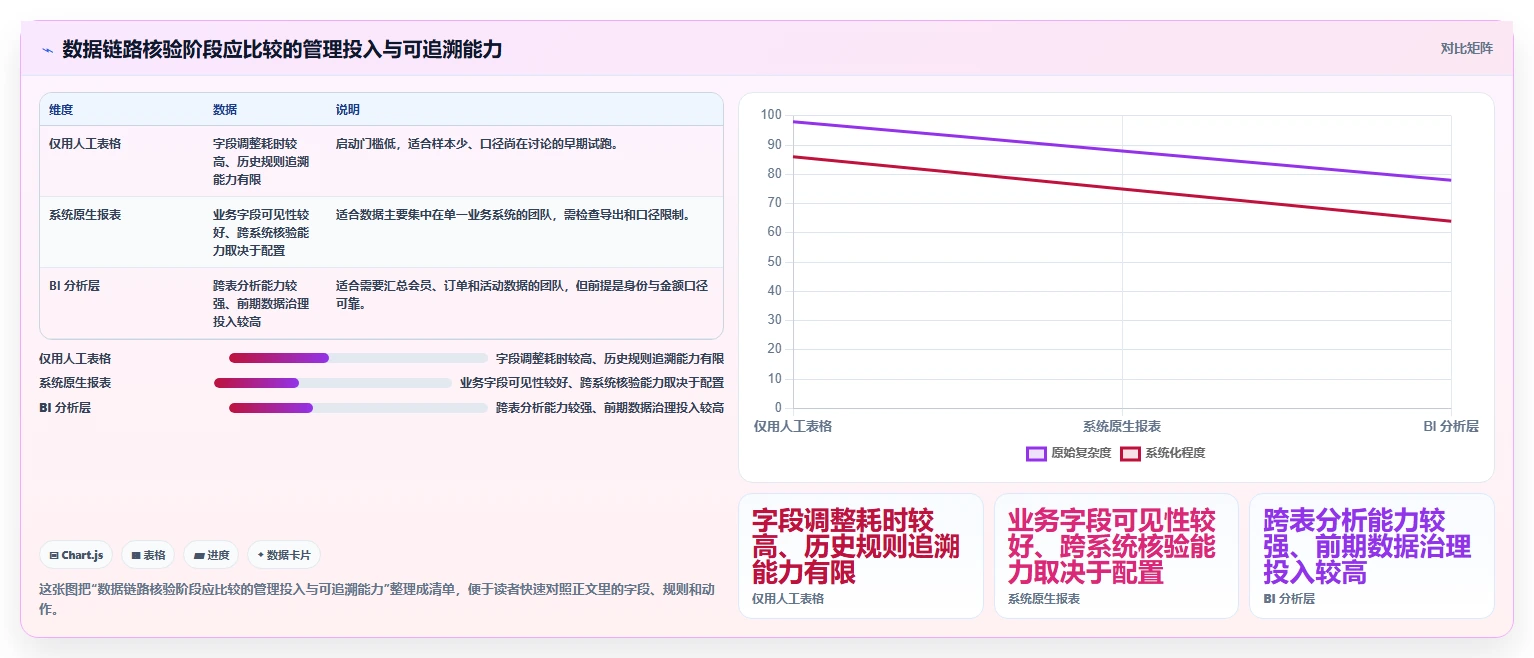Click progress caption 跨表分析能力较强、前期数据治理投入较高
Image resolution: width=1534 pixels, height=658 pixels.
click(610, 408)
